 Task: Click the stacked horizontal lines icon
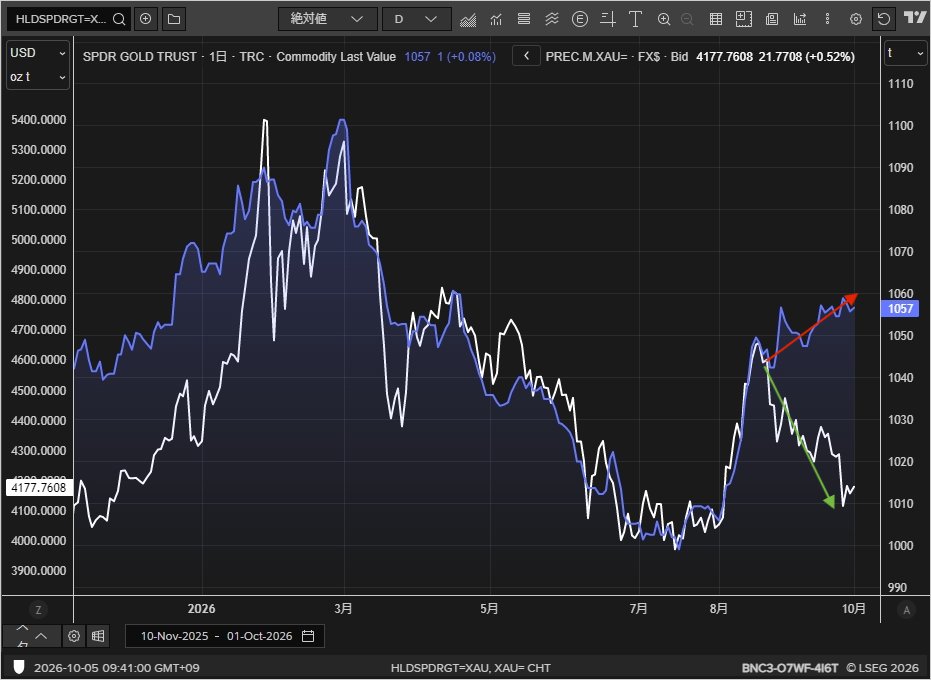tap(524, 19)
